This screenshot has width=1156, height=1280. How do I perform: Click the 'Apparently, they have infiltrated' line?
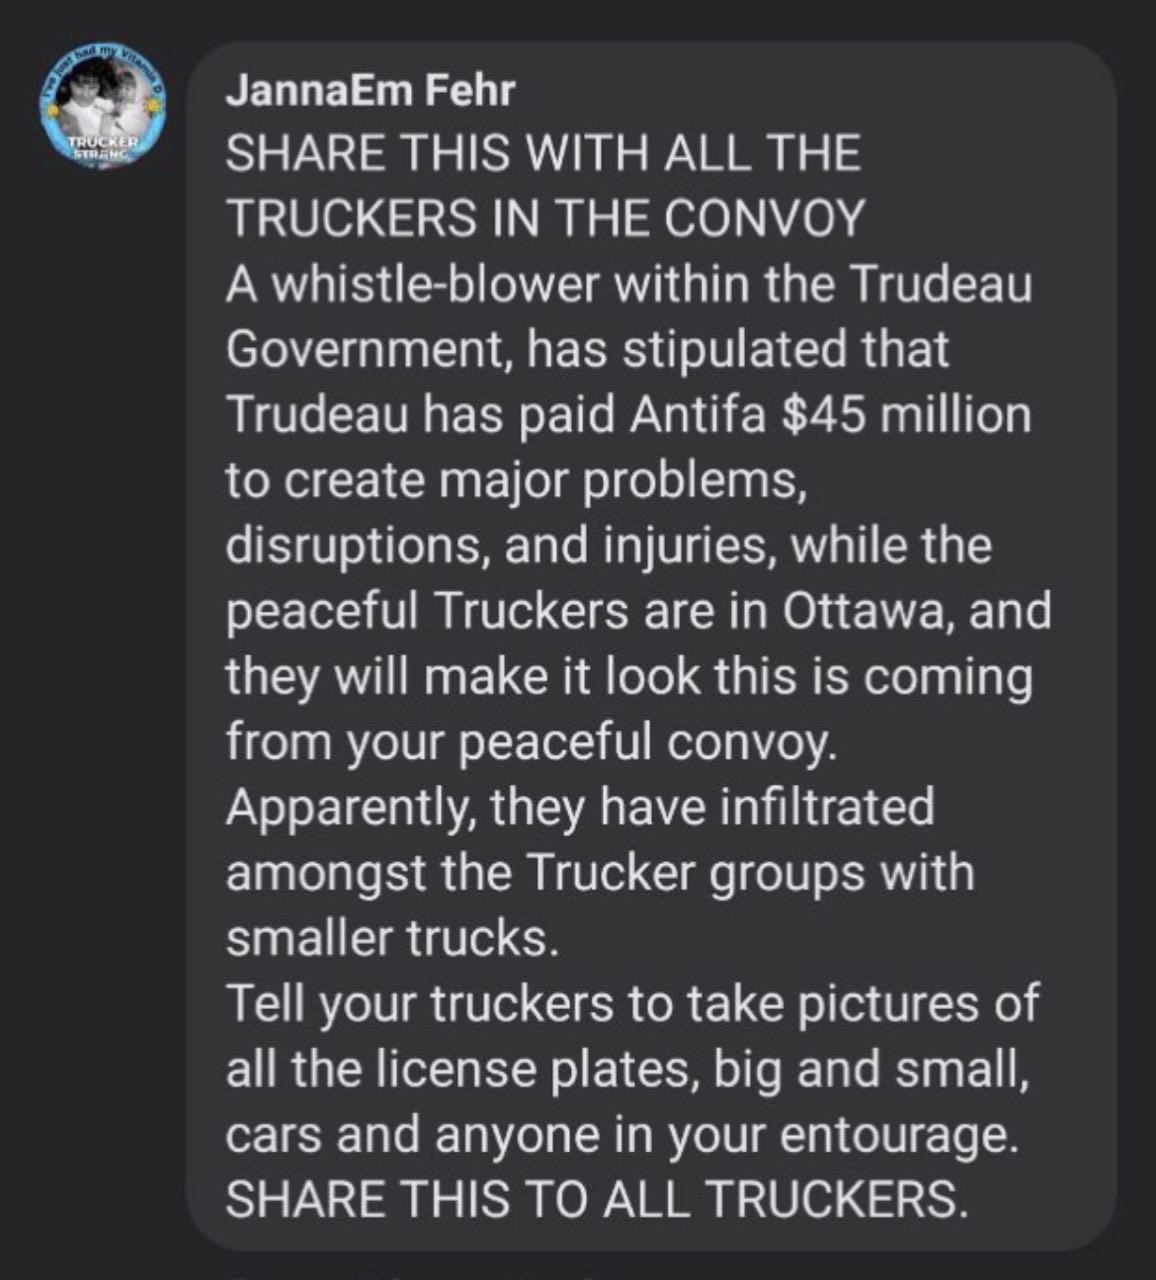pyautogui.click(x=580, y=808)
